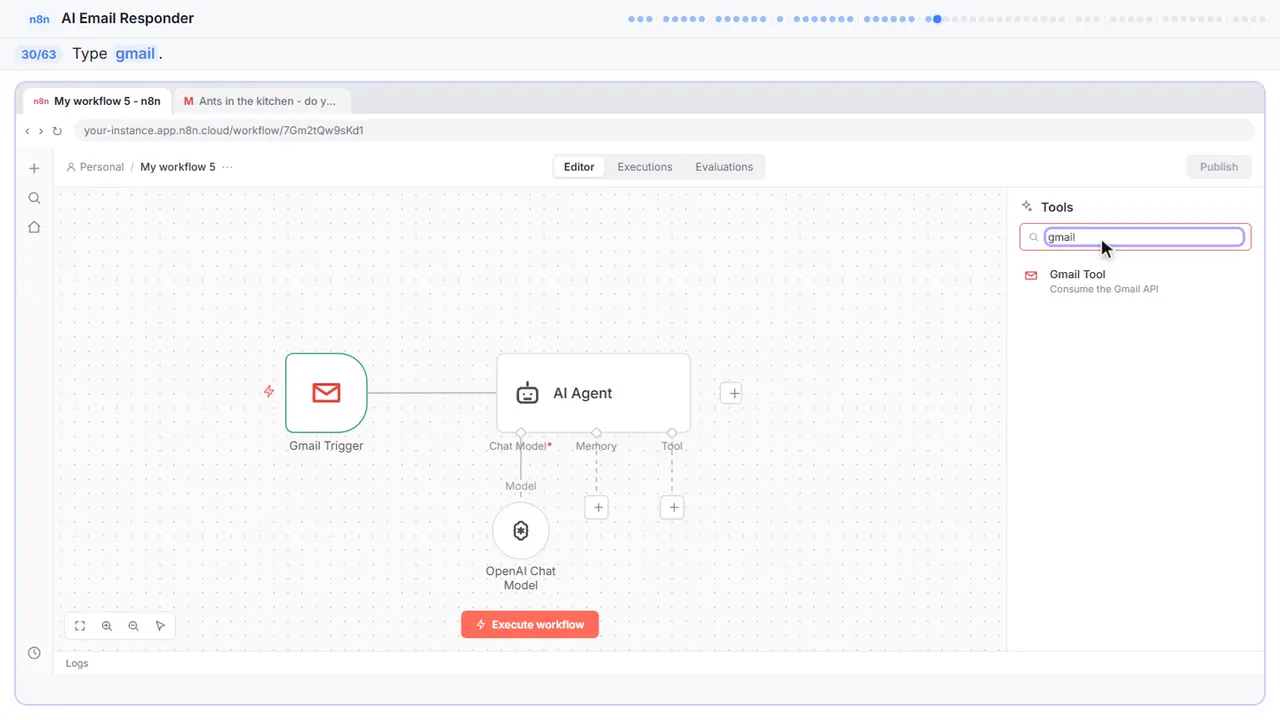Click the Chat Model connector diamond on AI Agent

point(521,433)
